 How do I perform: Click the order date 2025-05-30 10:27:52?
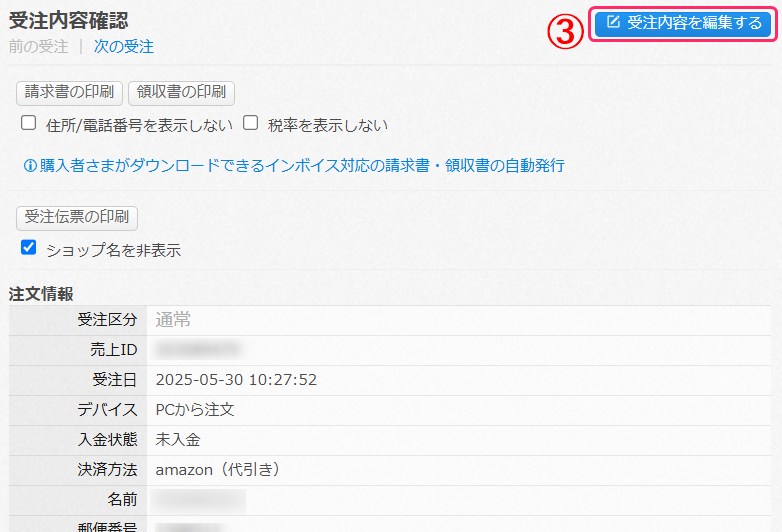click(x=236, y=380)
